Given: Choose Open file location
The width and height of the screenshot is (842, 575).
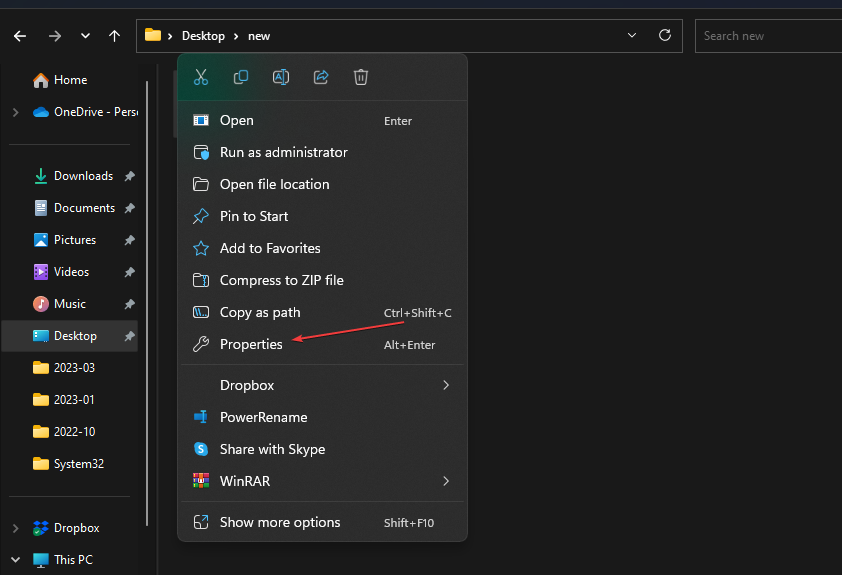Looking at the screenshot, I should [x=322, y=184].
